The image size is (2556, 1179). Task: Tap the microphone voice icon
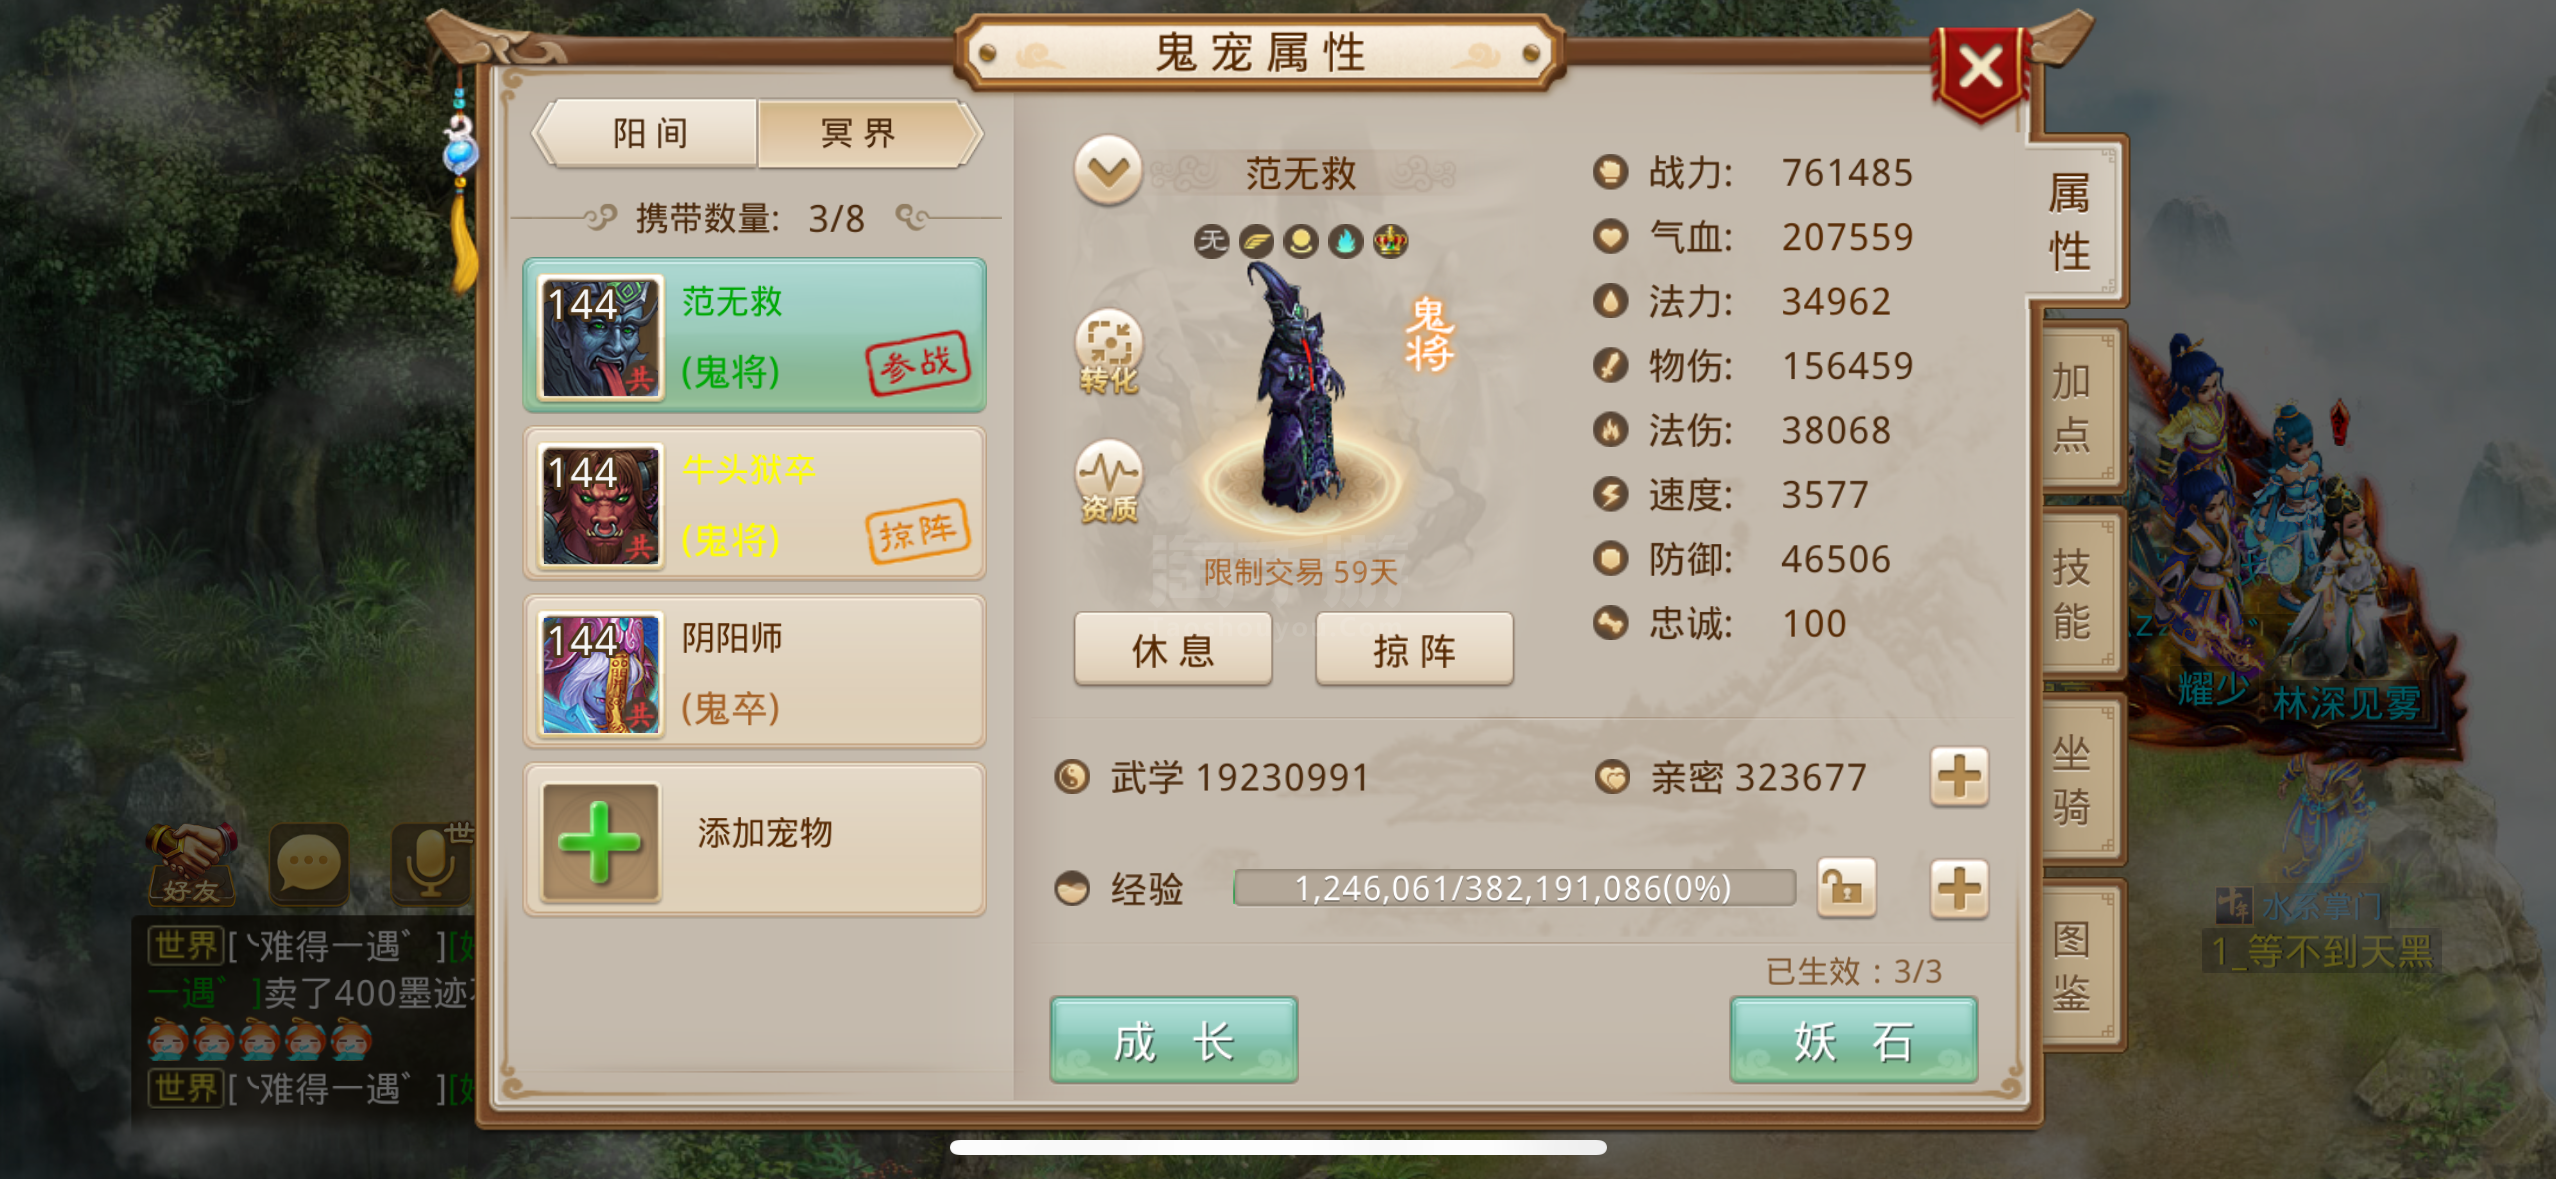[x=431, y=864]
